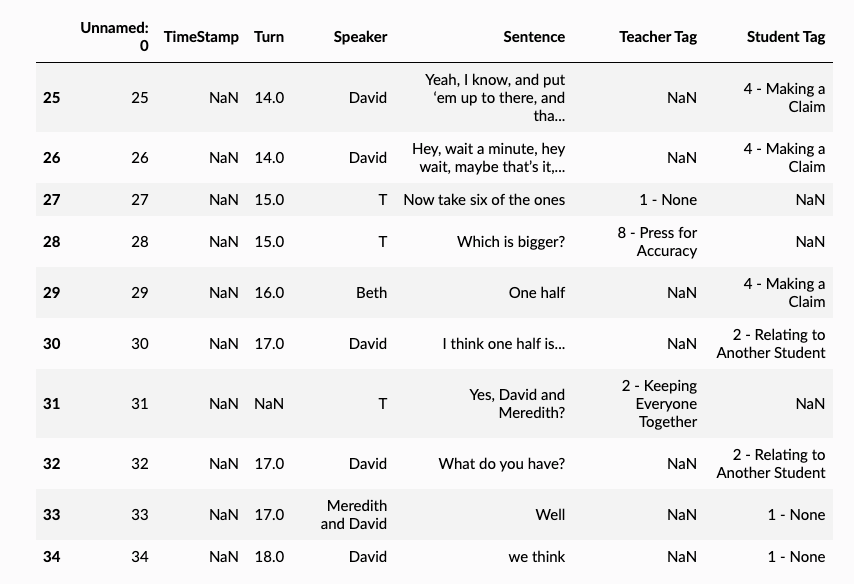The height and width of the screenshot is (584, 854).
Task: Click the 'One half' sentence cell
Action: (x=537, y=293)
